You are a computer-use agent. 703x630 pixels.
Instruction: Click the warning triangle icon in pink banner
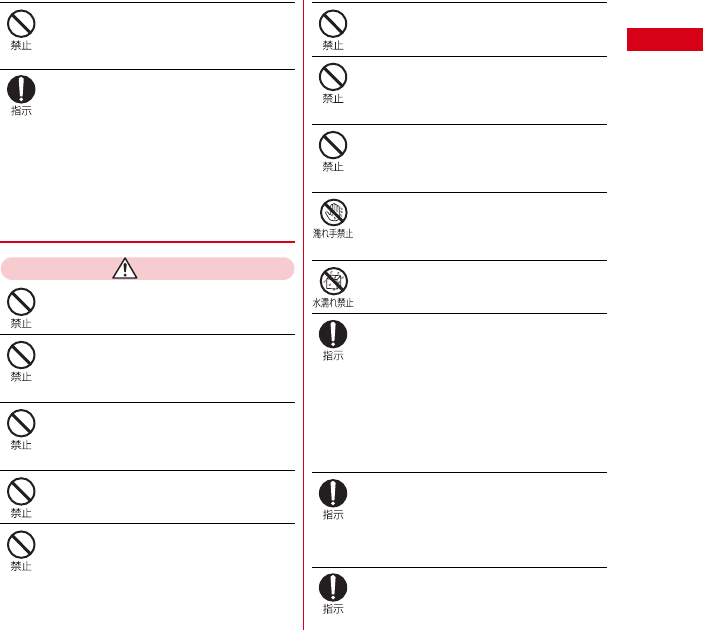(125, 268)
